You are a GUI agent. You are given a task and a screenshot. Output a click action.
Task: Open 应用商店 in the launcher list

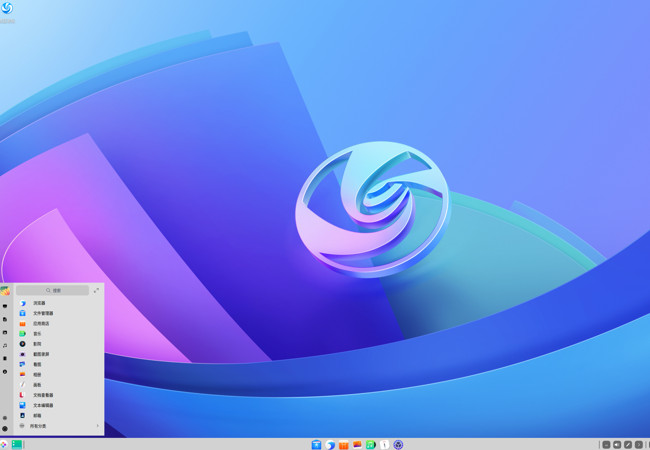point(58,324)
